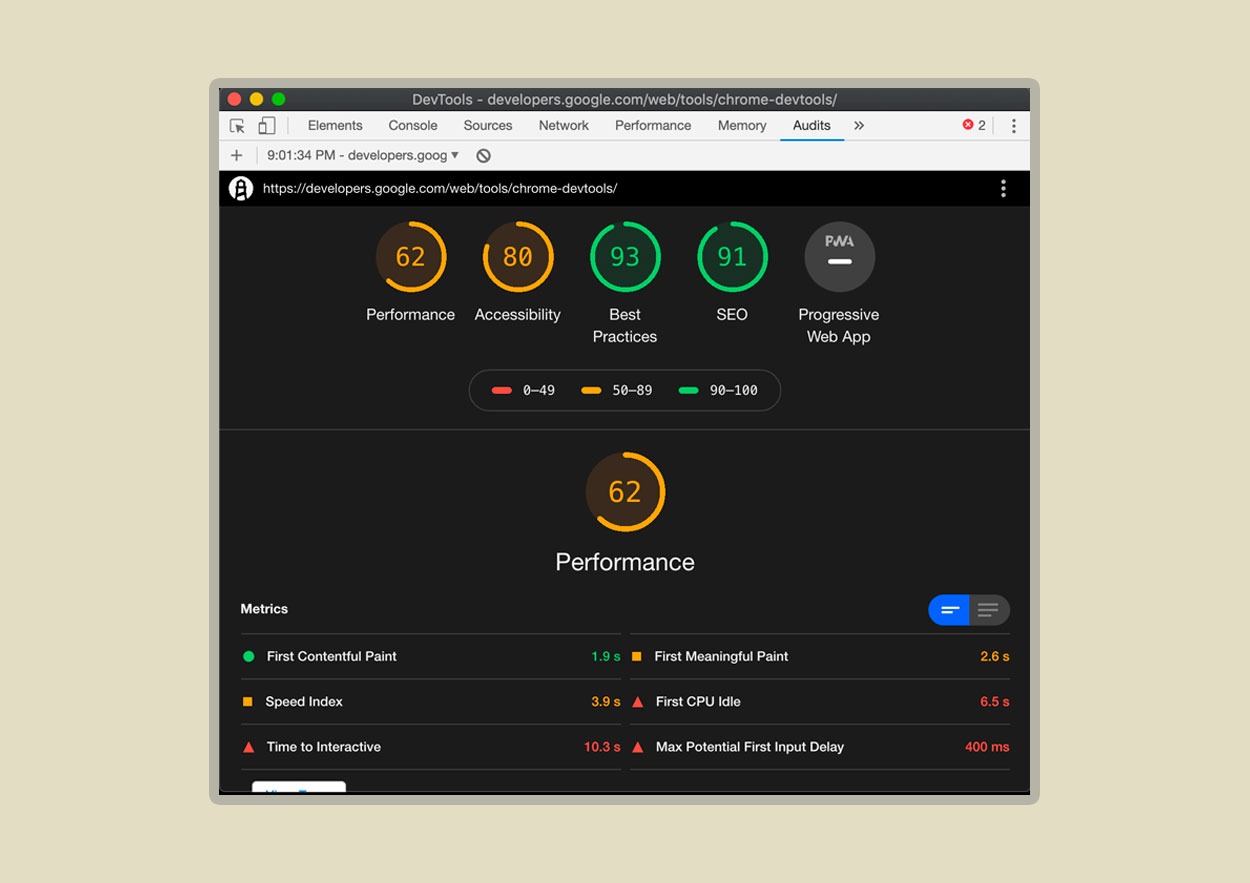
Task: Click the 3.9 s Speed Index value
Action: coord(606,702)
